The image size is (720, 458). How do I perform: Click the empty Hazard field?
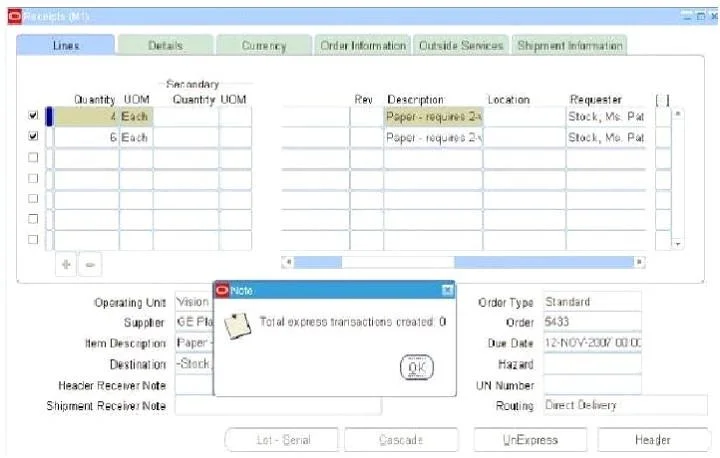pyautogui.click(x=592, y=364)
